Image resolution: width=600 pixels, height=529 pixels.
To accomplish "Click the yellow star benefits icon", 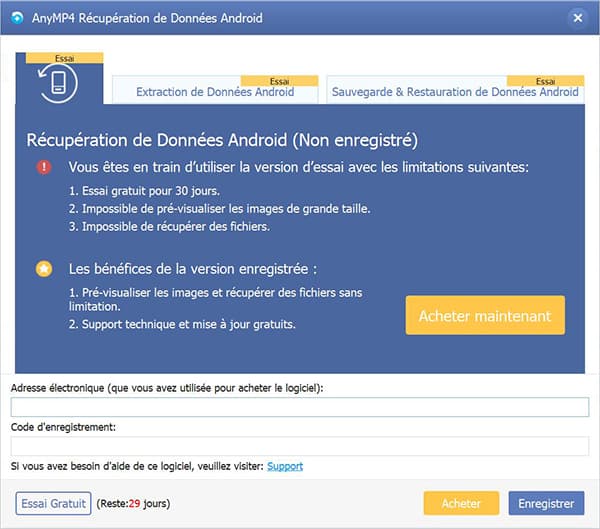I will [x=43, y=269].
